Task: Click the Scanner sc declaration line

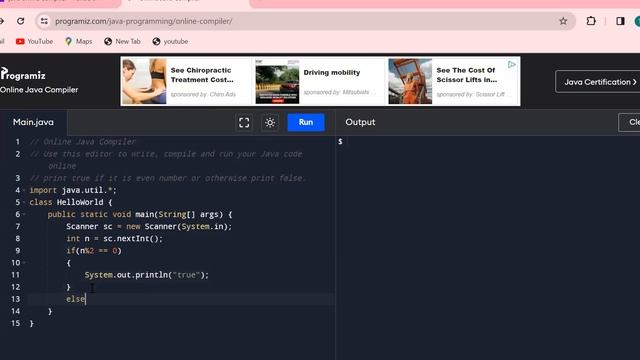Action: click(149, 227)
